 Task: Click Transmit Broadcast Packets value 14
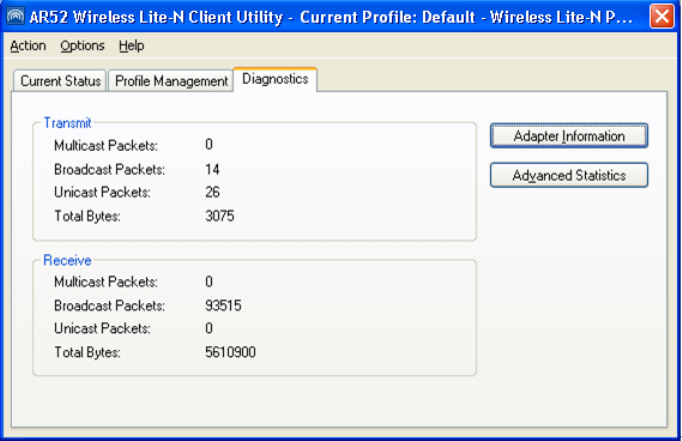coord(212,169)
